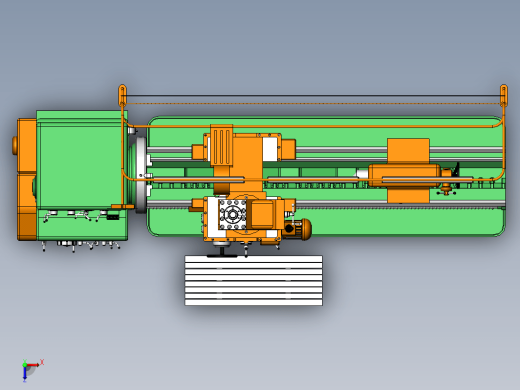Select the white slatted operator platform
This screenshot has width=520, height=390.
tap(254, 280)
